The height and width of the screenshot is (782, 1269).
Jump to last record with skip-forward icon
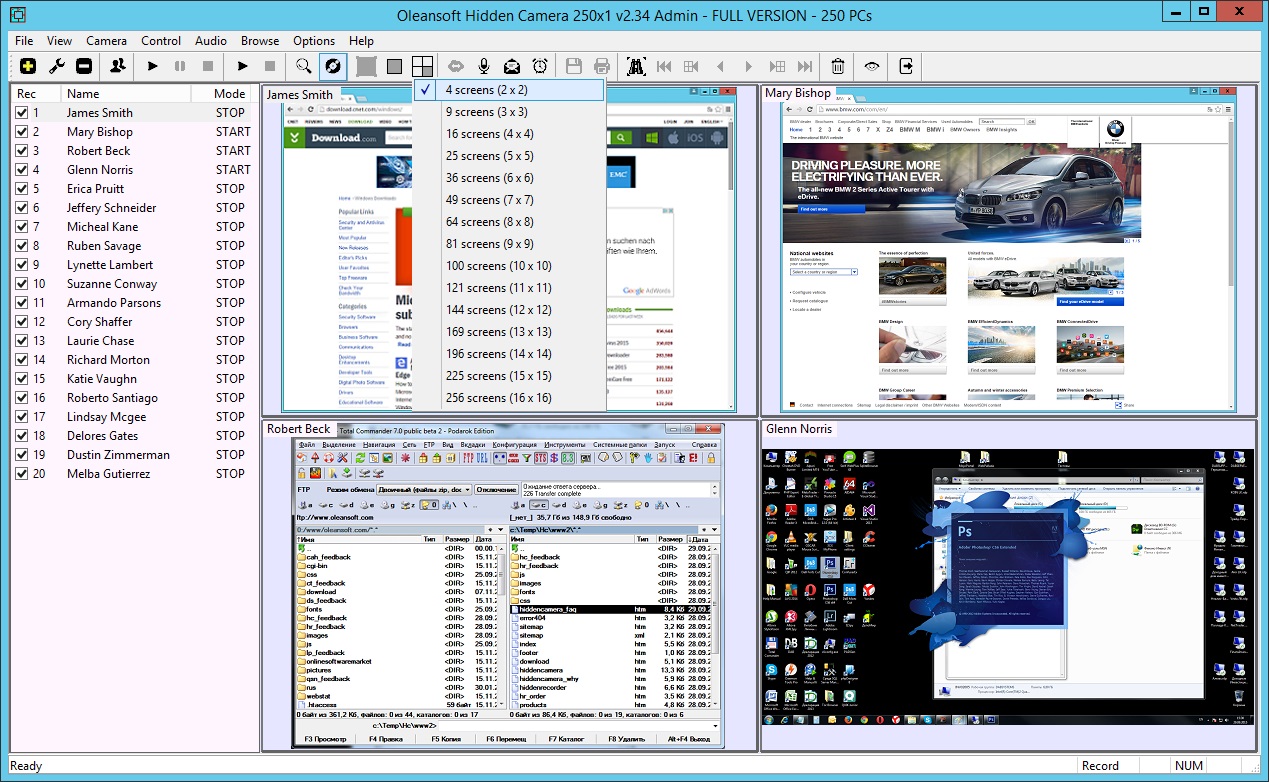pos(805,66)
